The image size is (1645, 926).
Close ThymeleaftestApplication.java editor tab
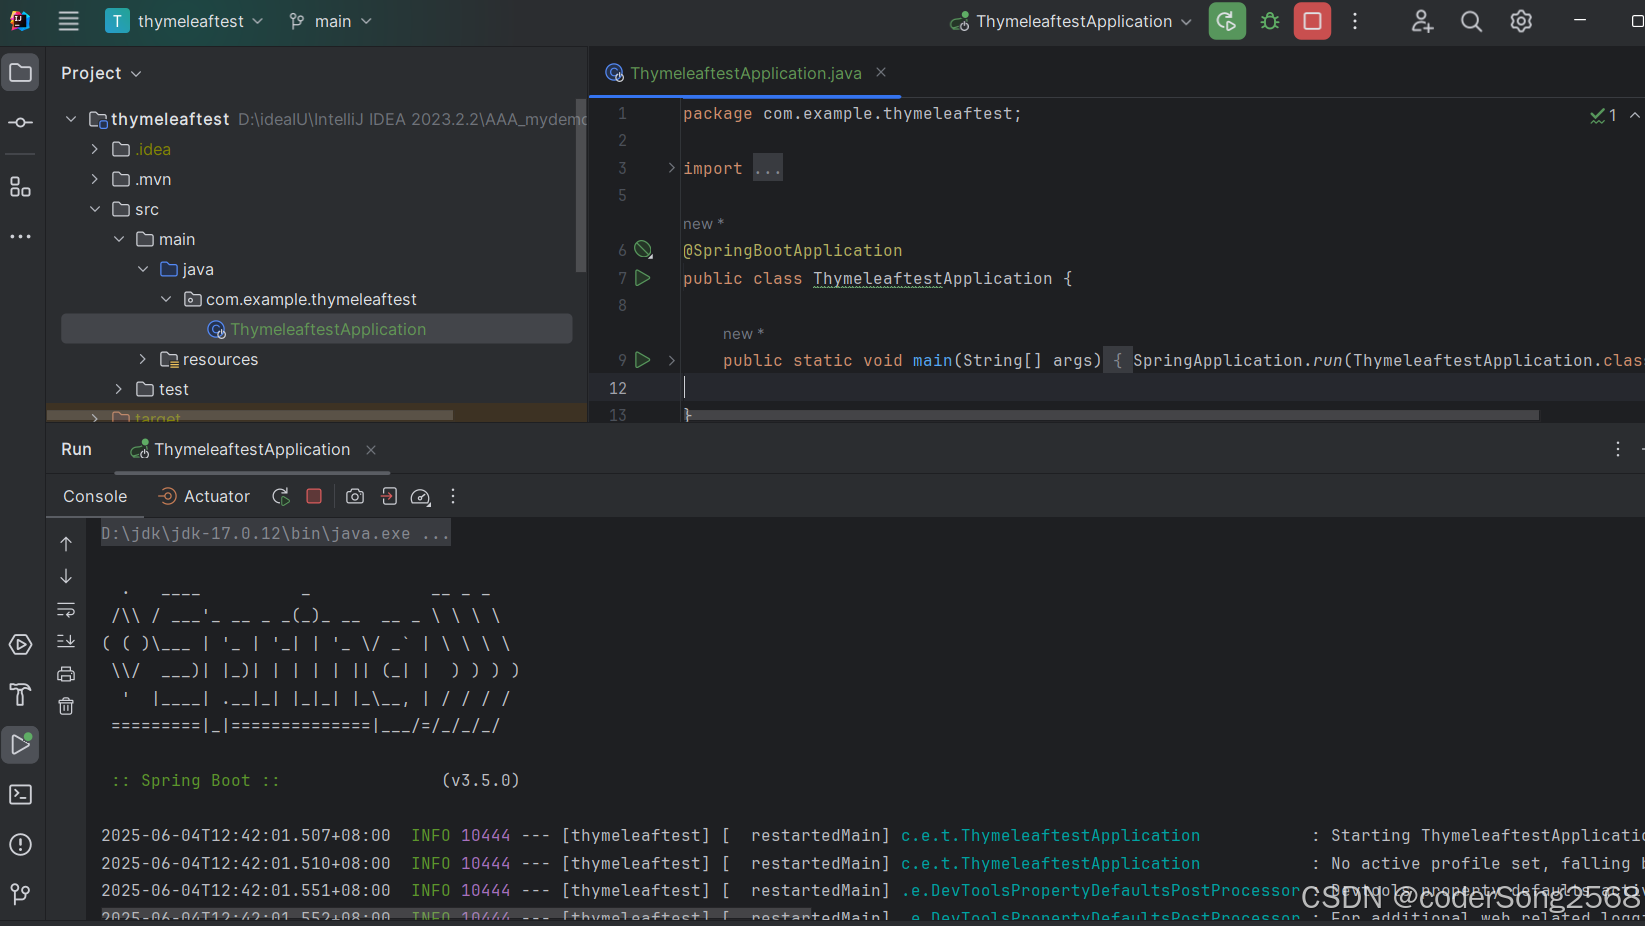click(881, 72)
